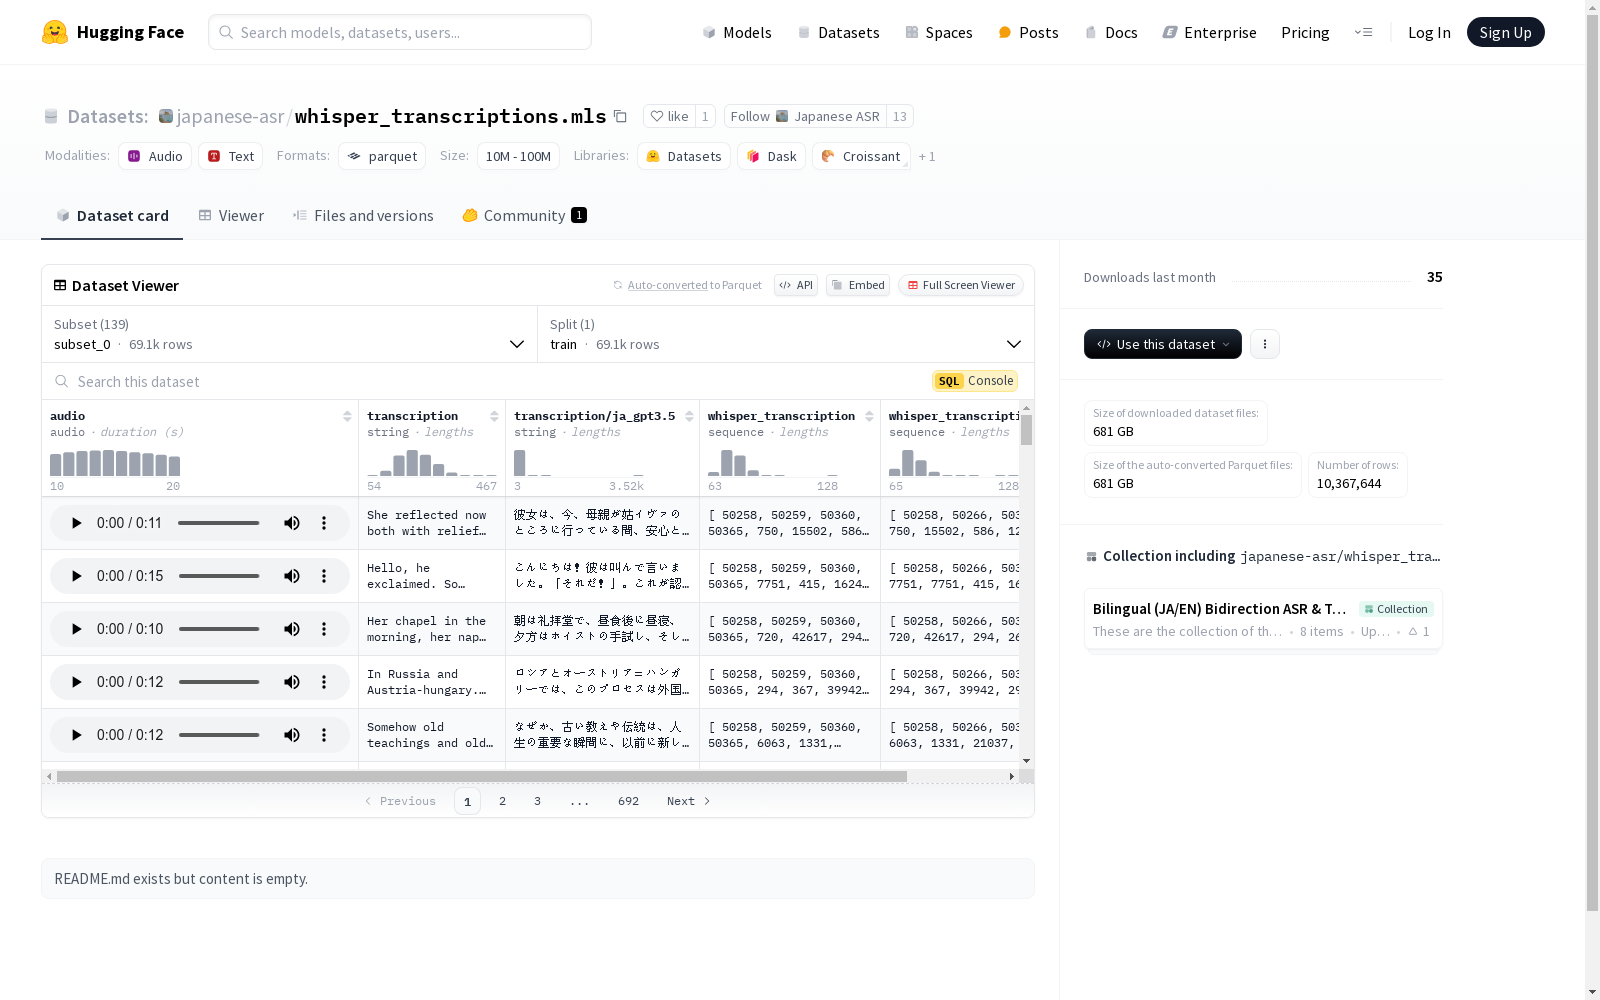The width and height of the screenshot is (1600, 1000).
Task: Jump to page 692 of the dataset
Action: click(628, 801)
